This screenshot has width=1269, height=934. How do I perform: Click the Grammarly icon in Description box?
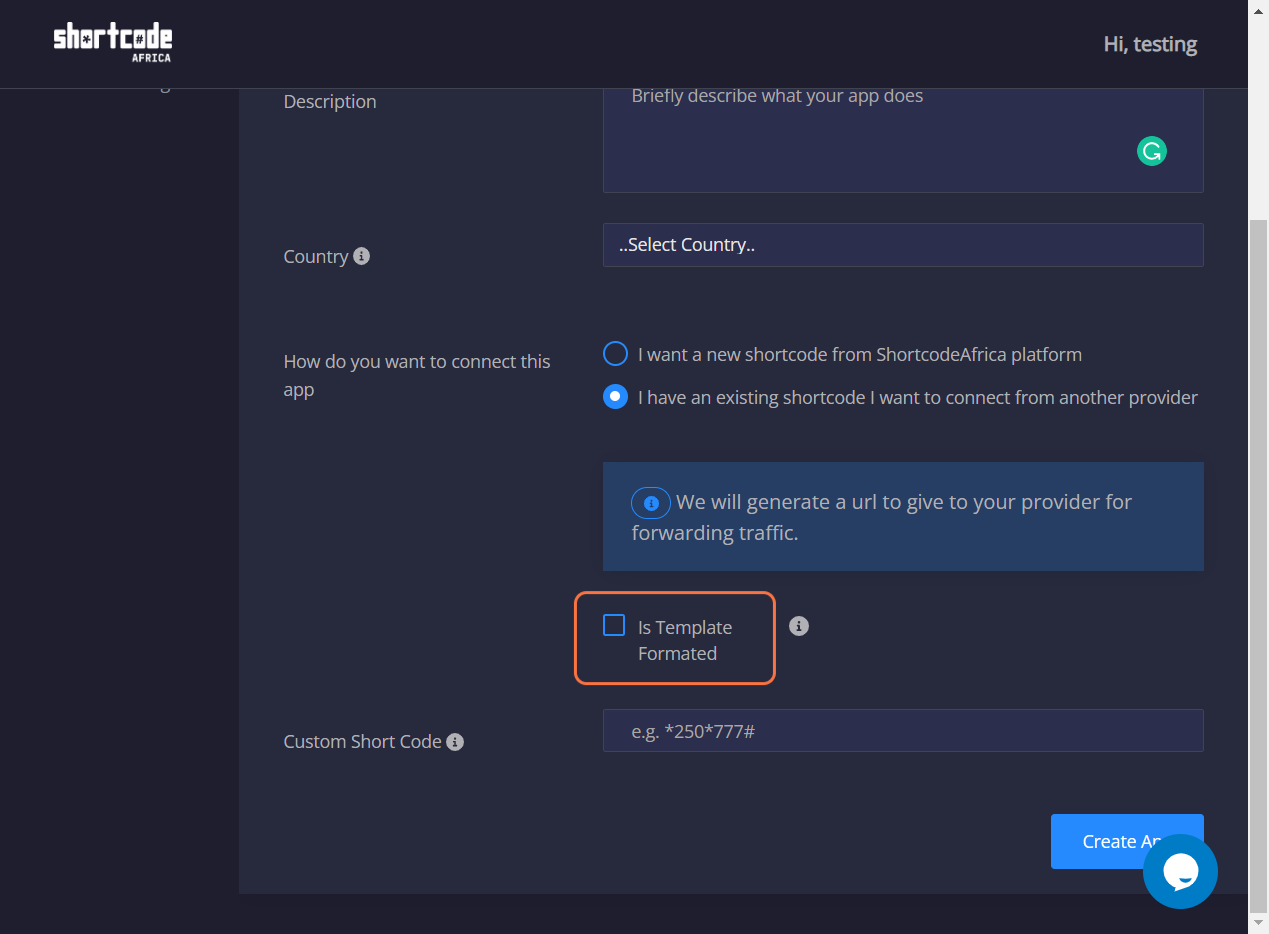coord(1152,151)
